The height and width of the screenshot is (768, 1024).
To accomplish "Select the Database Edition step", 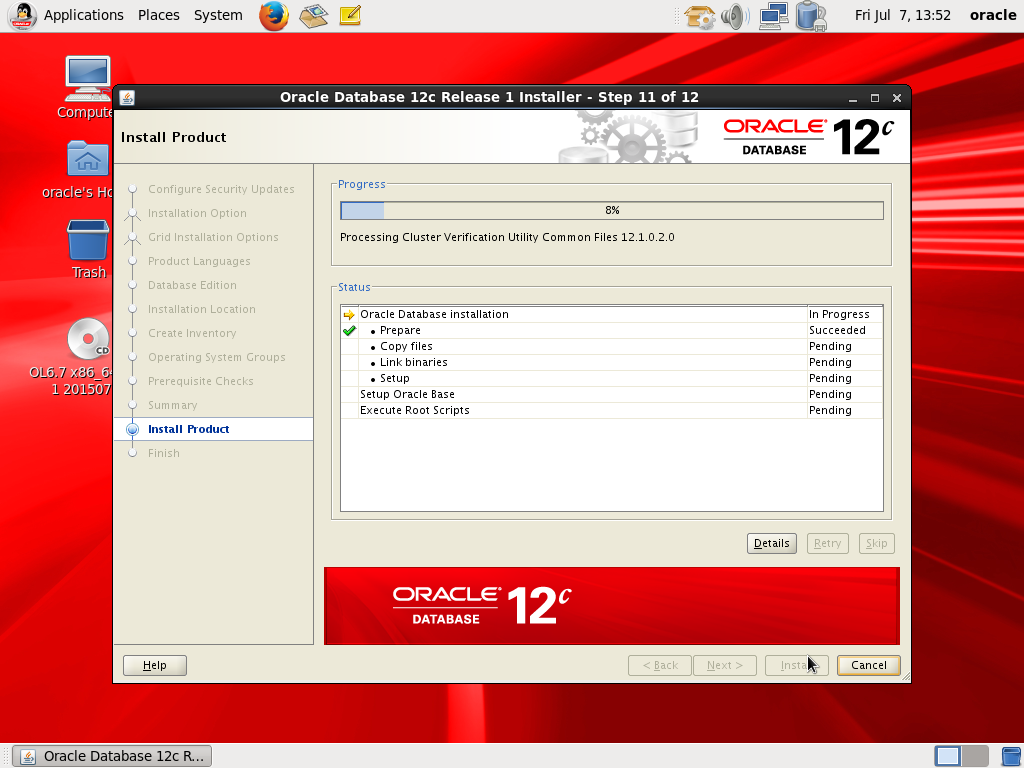I will pos(192,285).
